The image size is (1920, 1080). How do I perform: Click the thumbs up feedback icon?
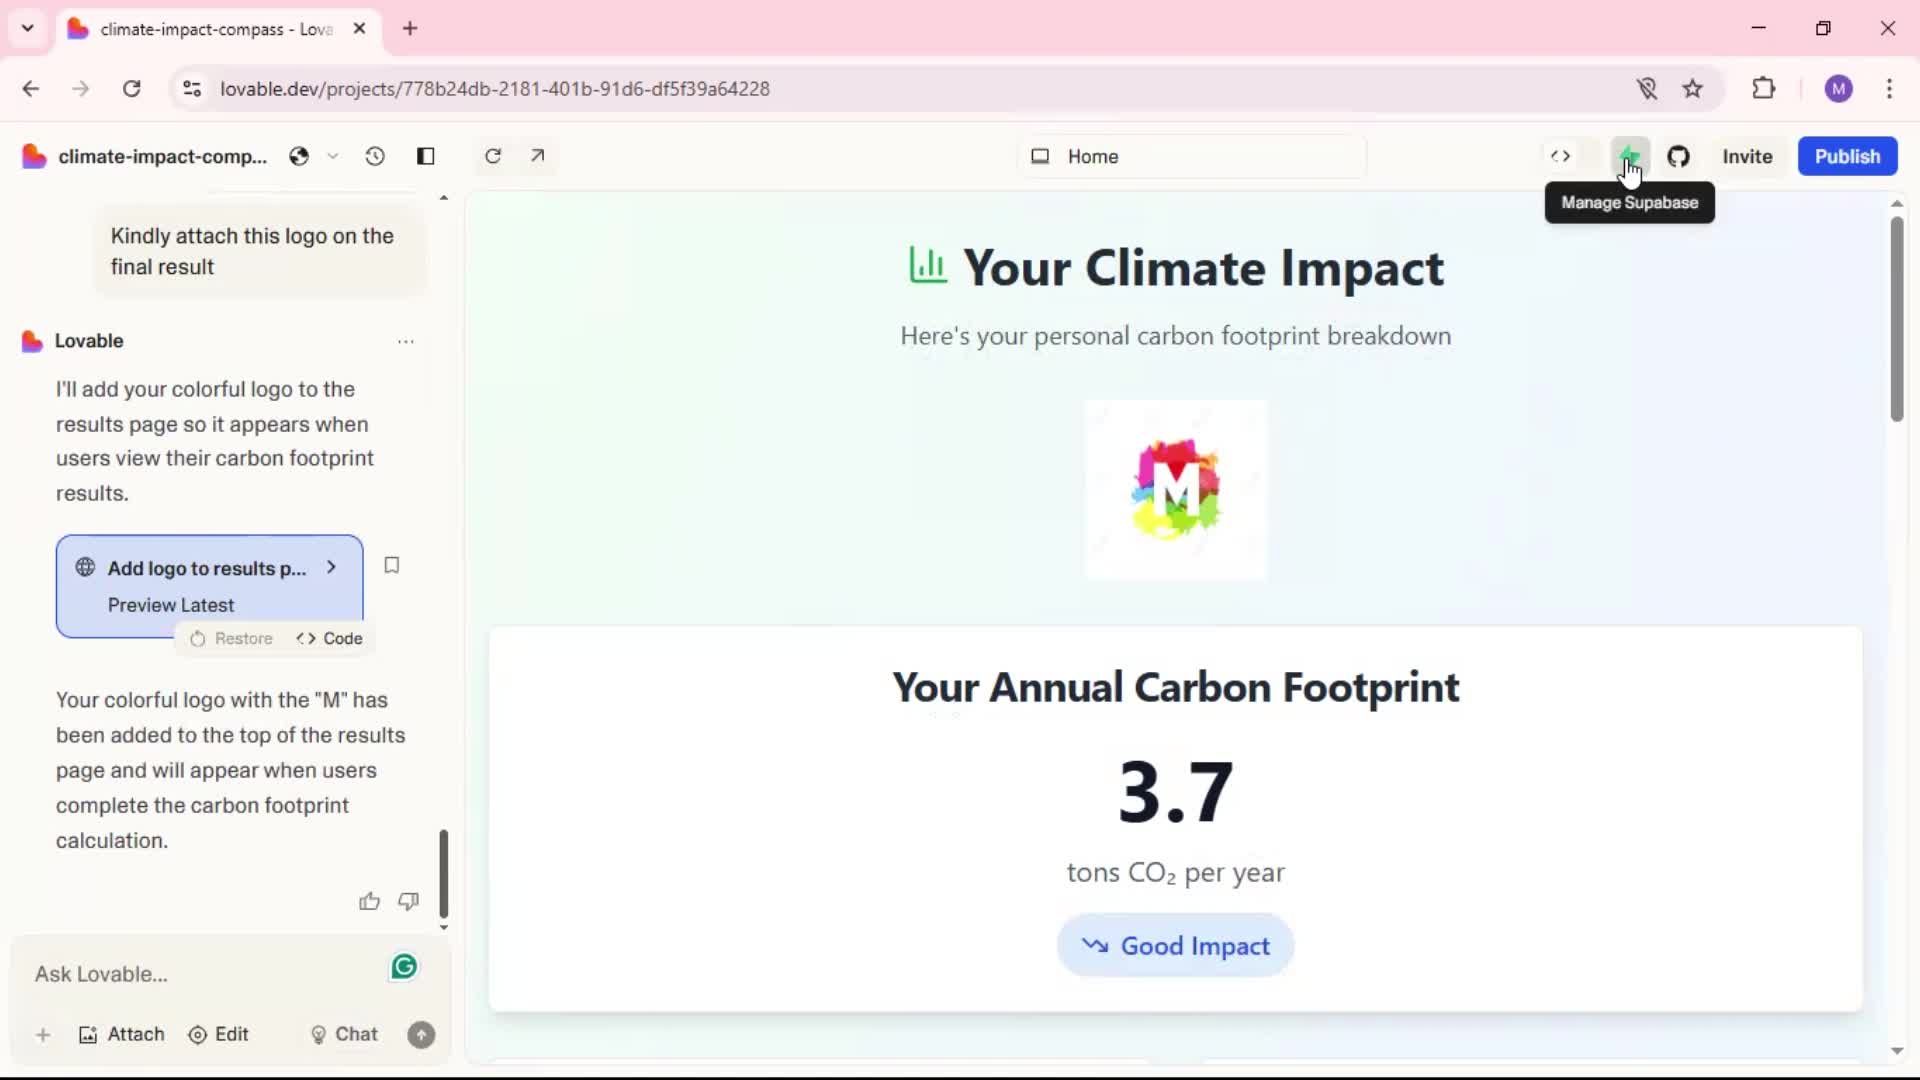point(369,901)
